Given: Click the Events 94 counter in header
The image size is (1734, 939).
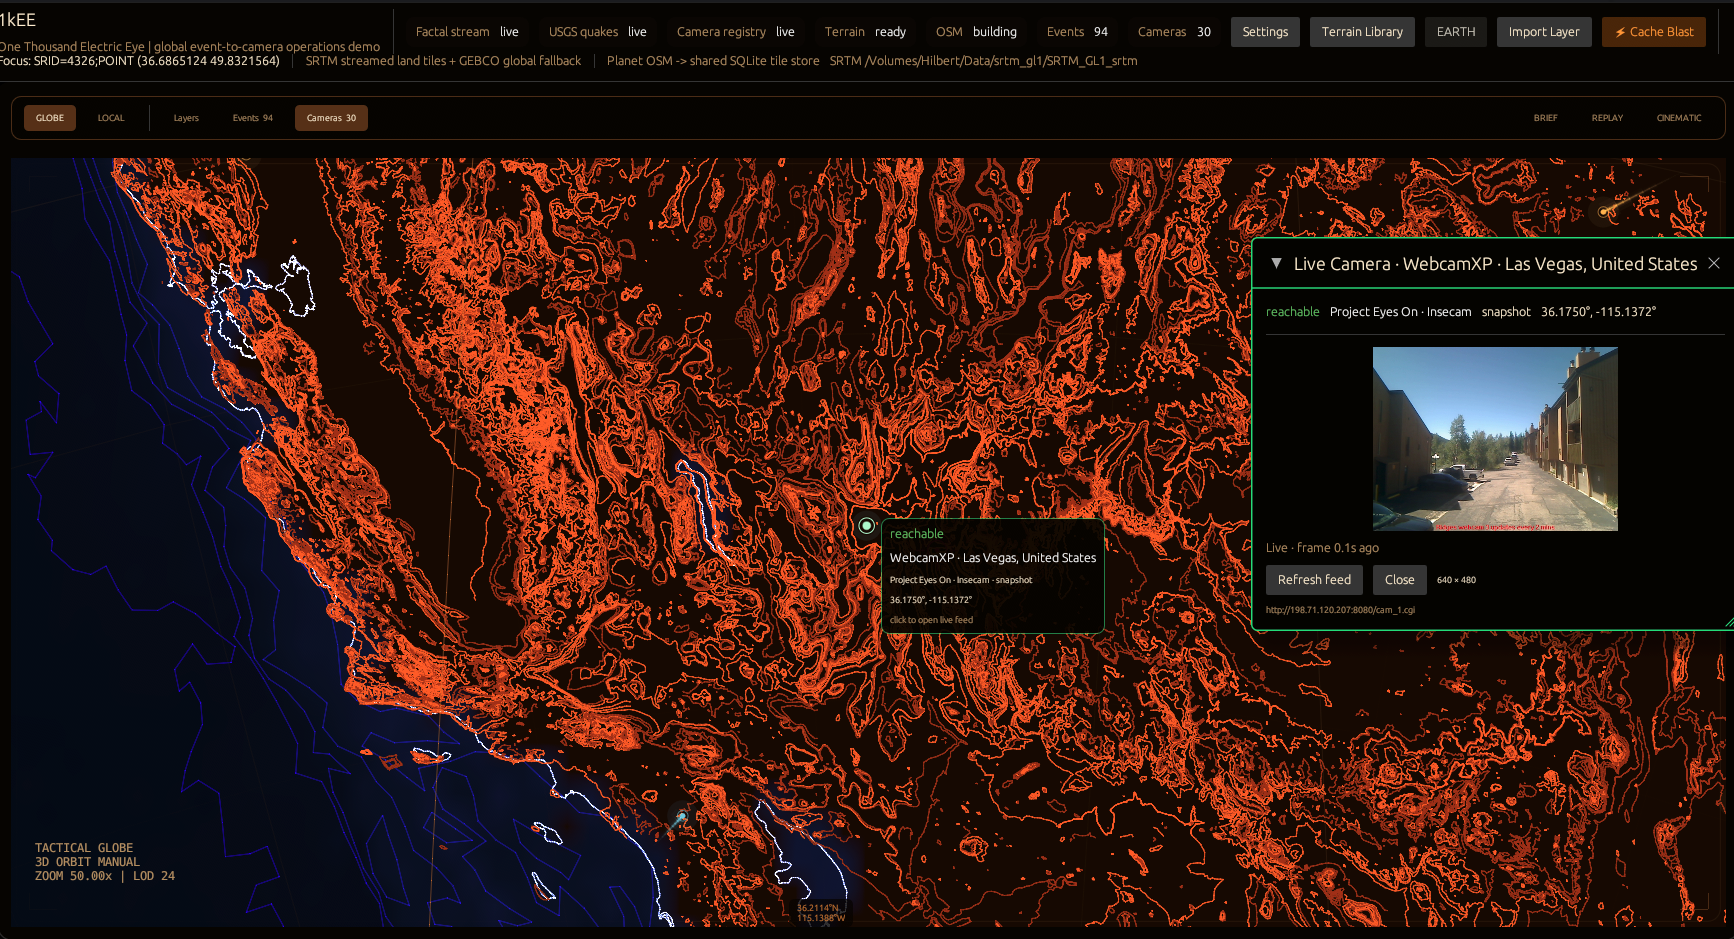Looking at the screenshot, I should pyautogui.click(x=1077, y=32).
